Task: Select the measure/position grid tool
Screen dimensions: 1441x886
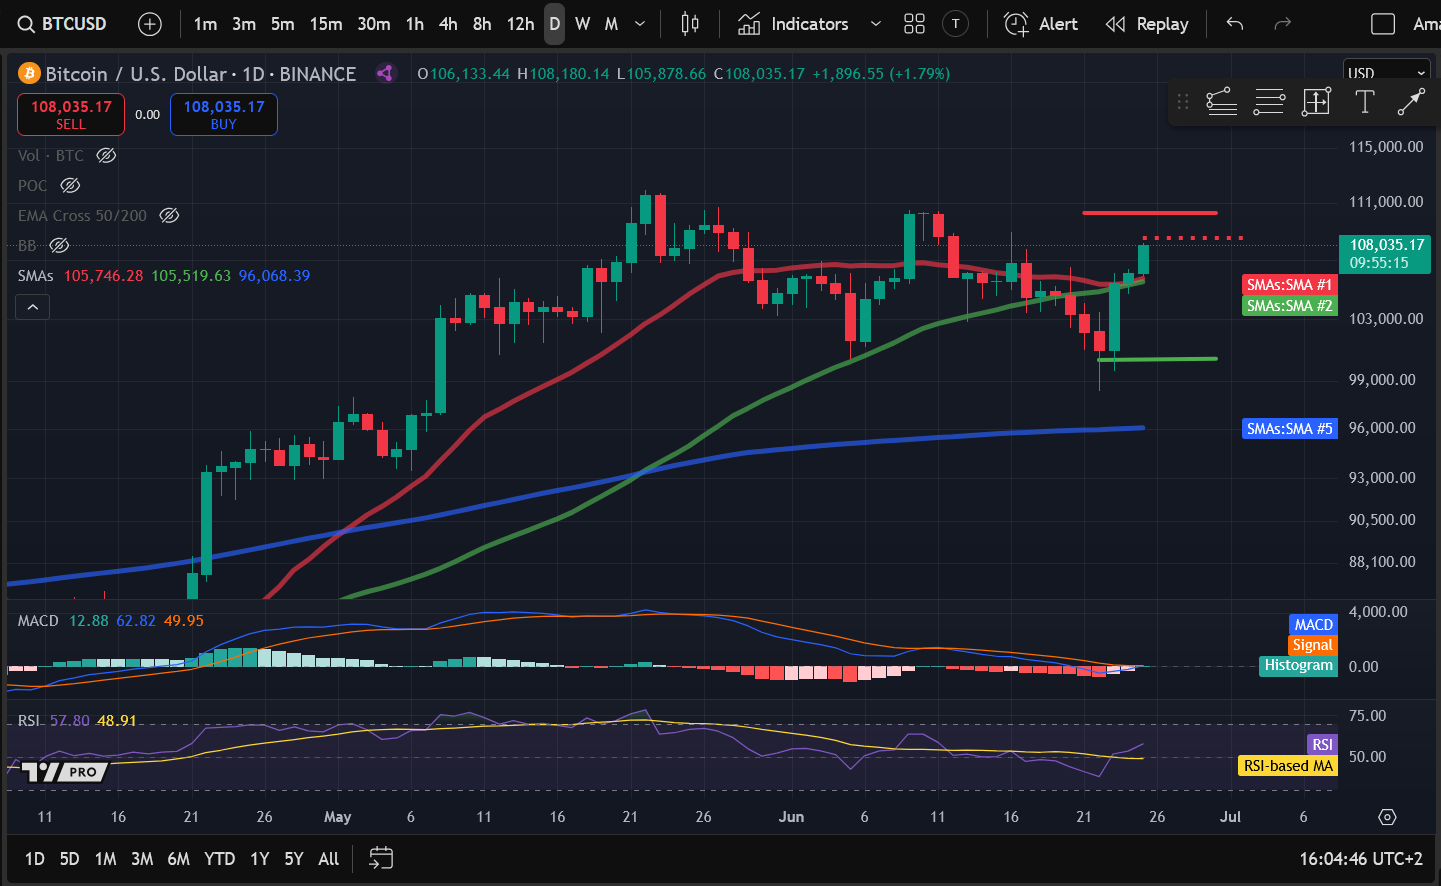Action: (x=1316, y=101)
